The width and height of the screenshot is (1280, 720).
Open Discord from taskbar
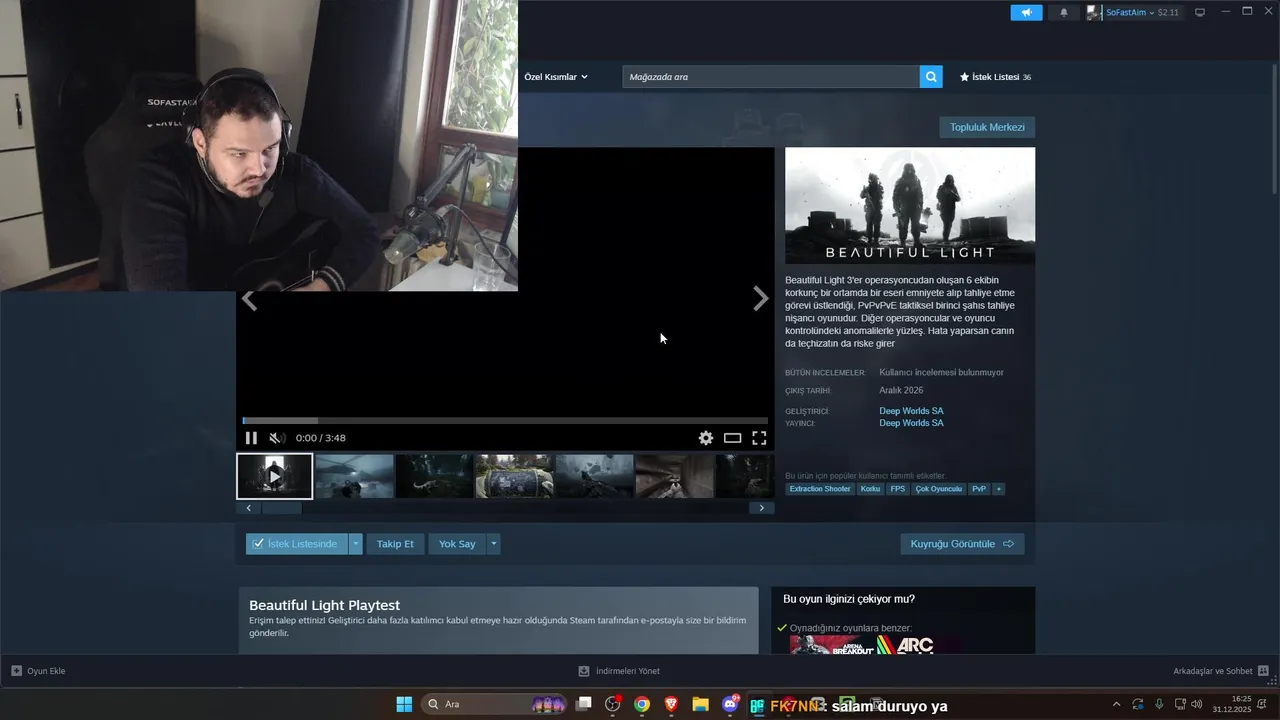pos(730,704)
